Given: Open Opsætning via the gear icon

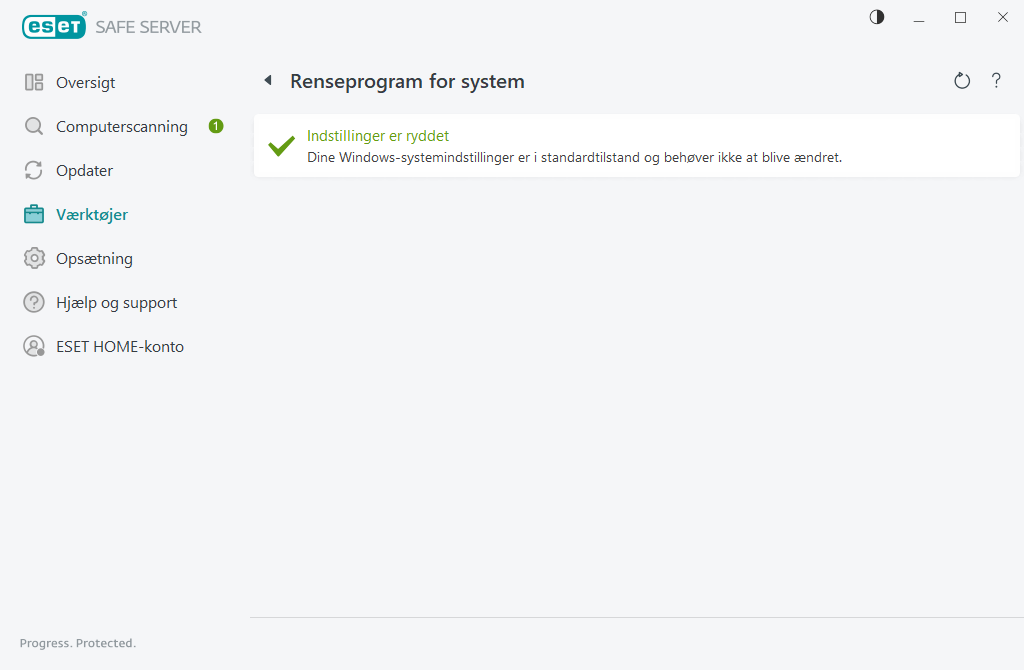Looking at the screenshot, I should pyautogui.click(x=33, y=258).
